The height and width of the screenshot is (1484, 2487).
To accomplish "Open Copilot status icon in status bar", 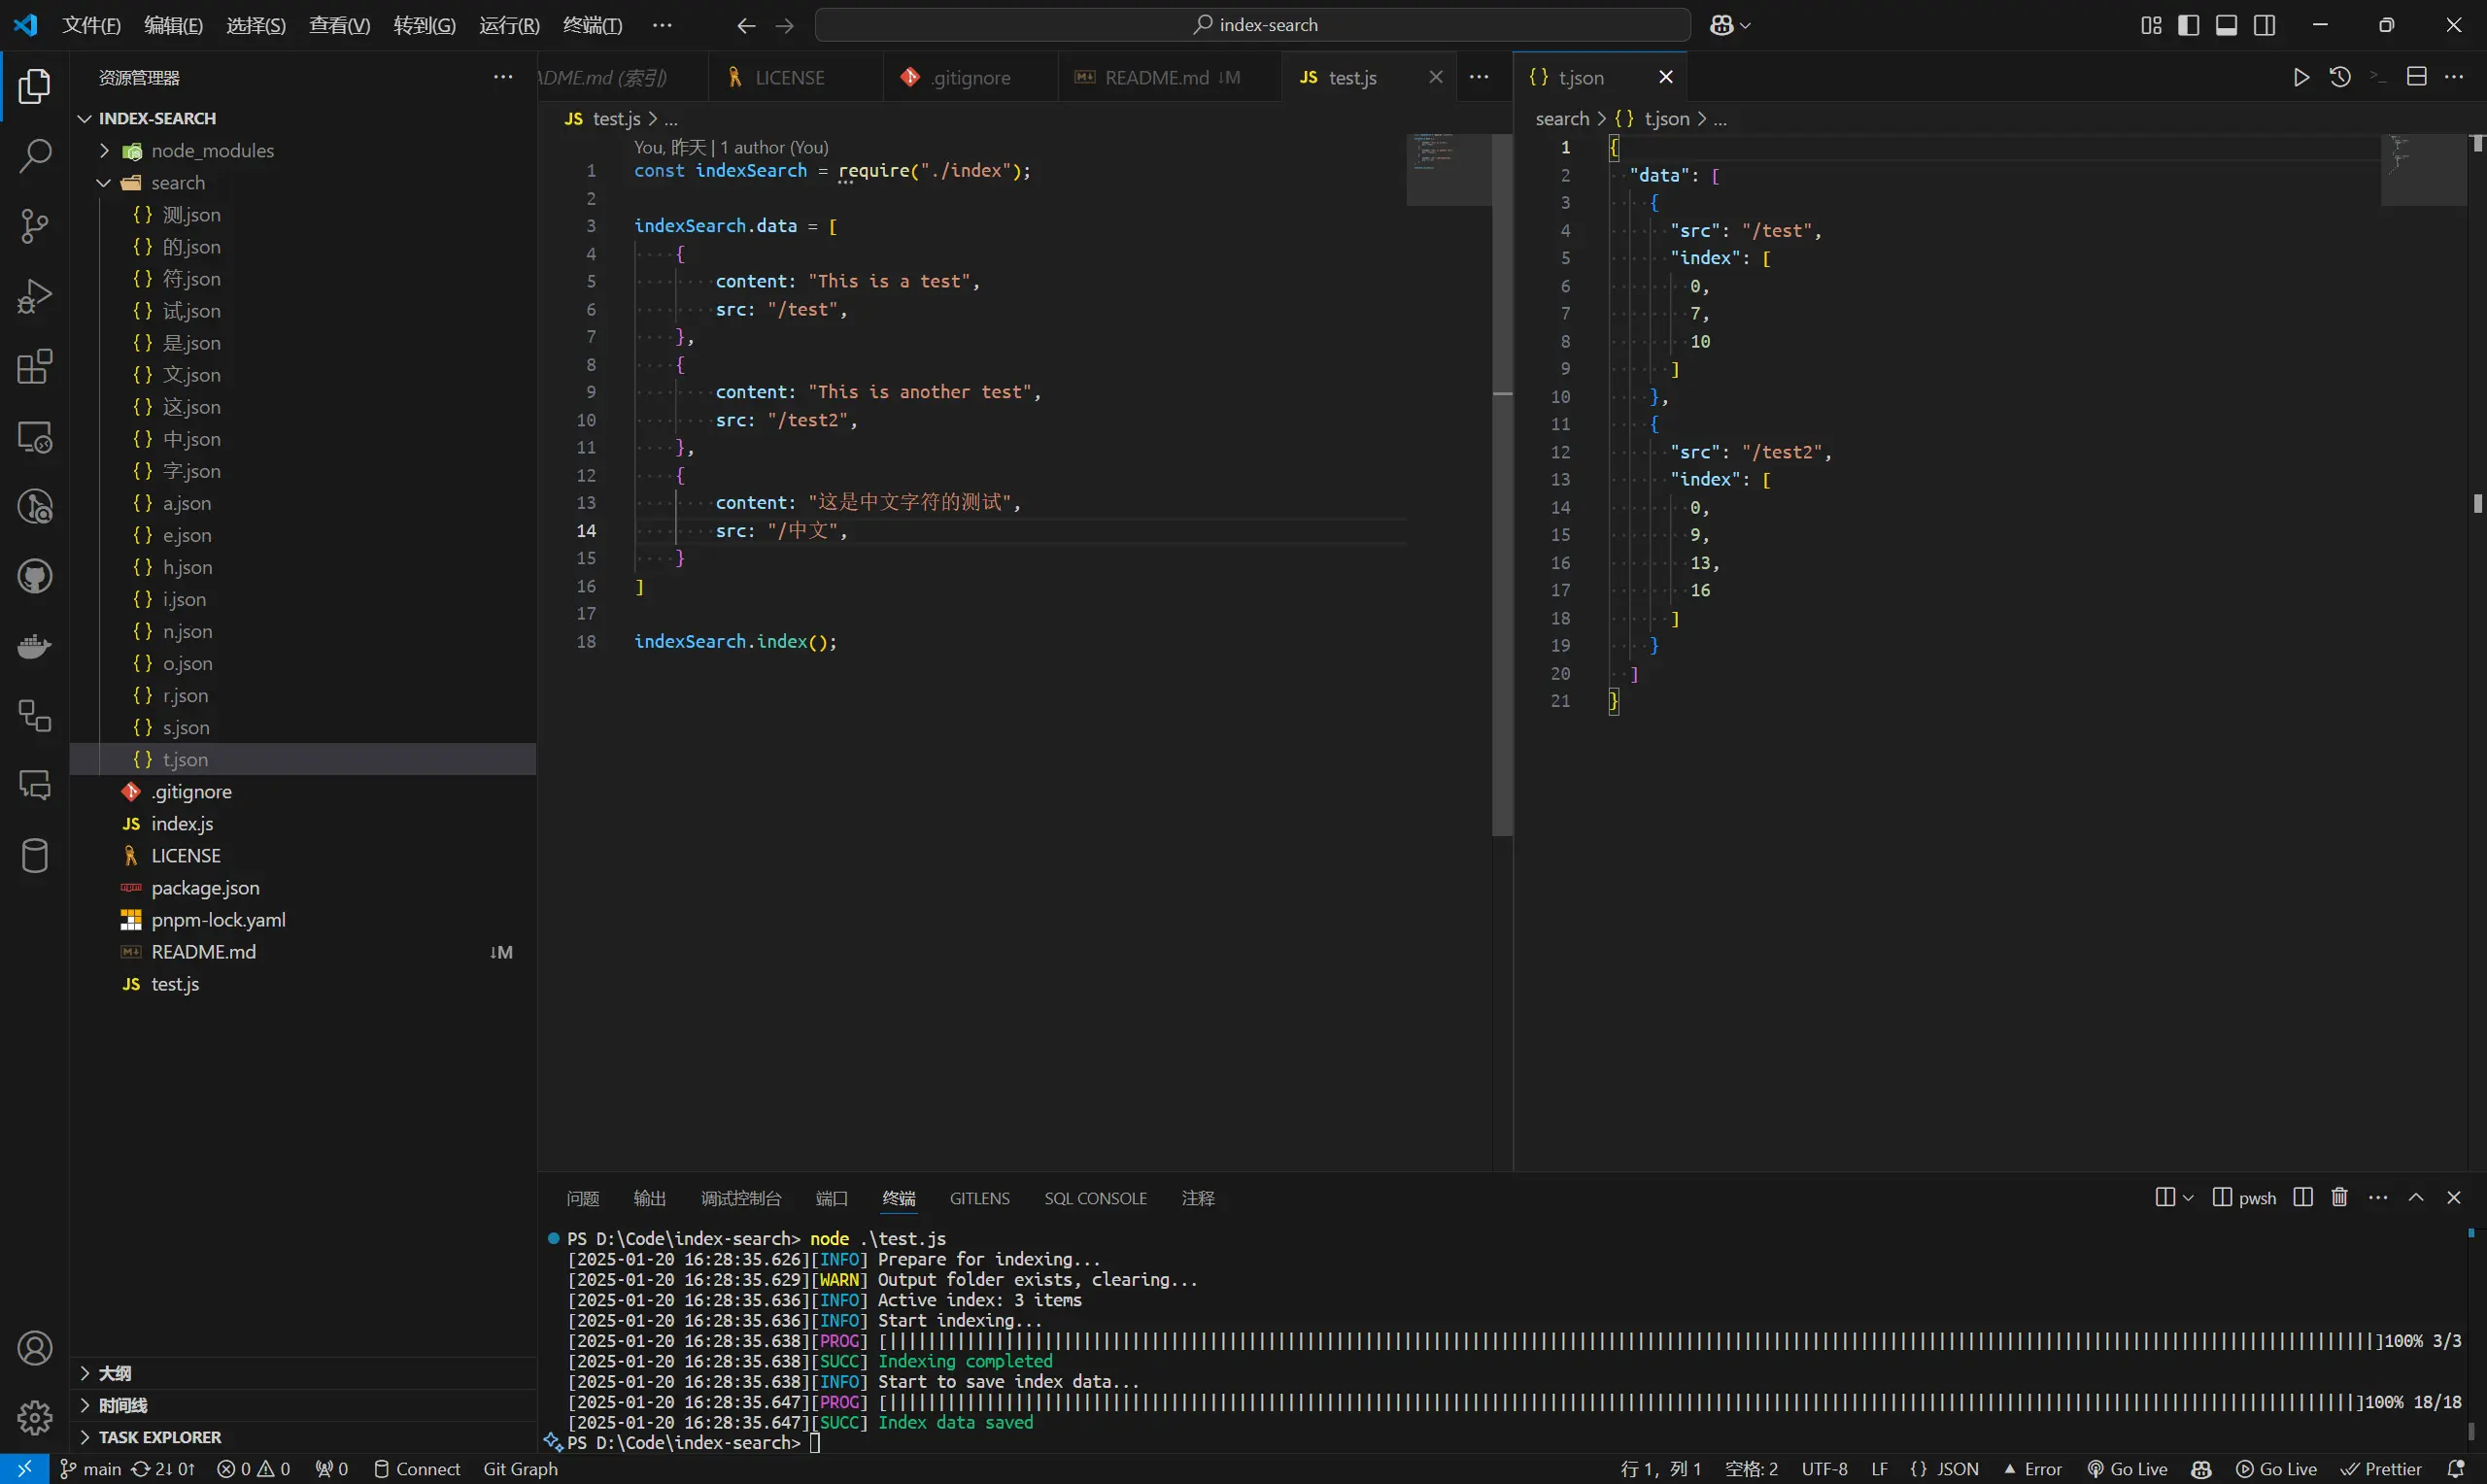I will pos(2201,1469).
